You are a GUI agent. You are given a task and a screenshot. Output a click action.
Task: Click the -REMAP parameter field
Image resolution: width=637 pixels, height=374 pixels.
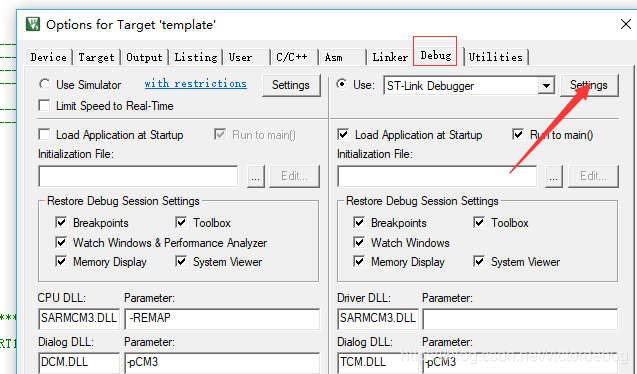222,318
